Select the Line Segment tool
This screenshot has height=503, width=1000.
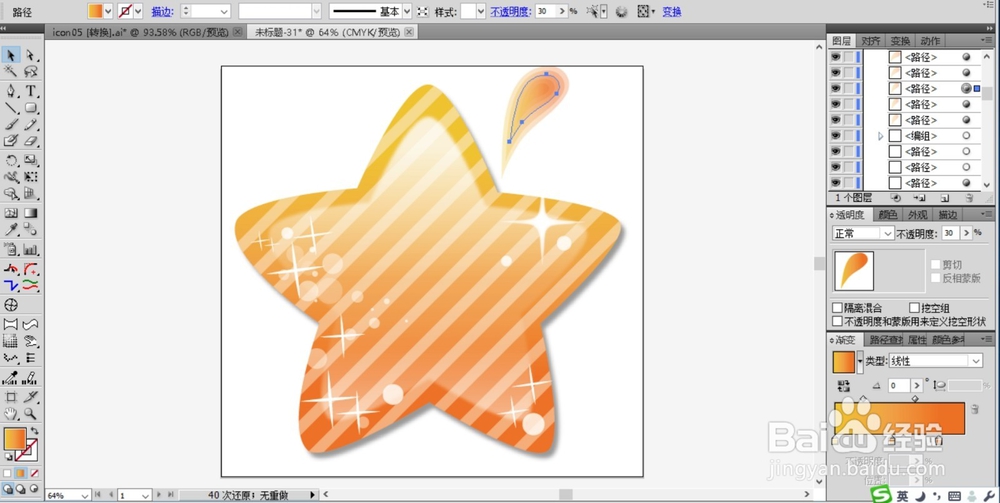11,108
